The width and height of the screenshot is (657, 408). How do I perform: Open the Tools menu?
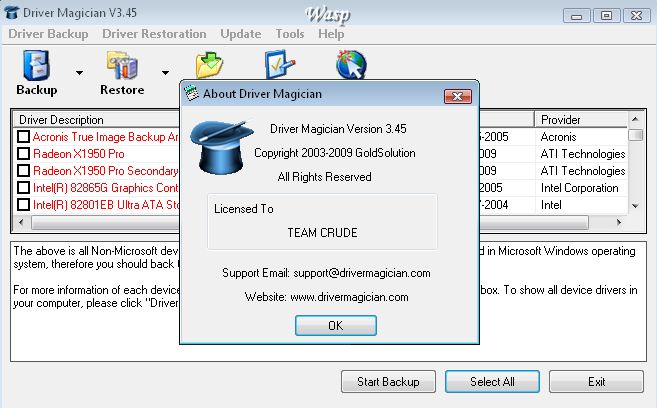pos(290,34)
